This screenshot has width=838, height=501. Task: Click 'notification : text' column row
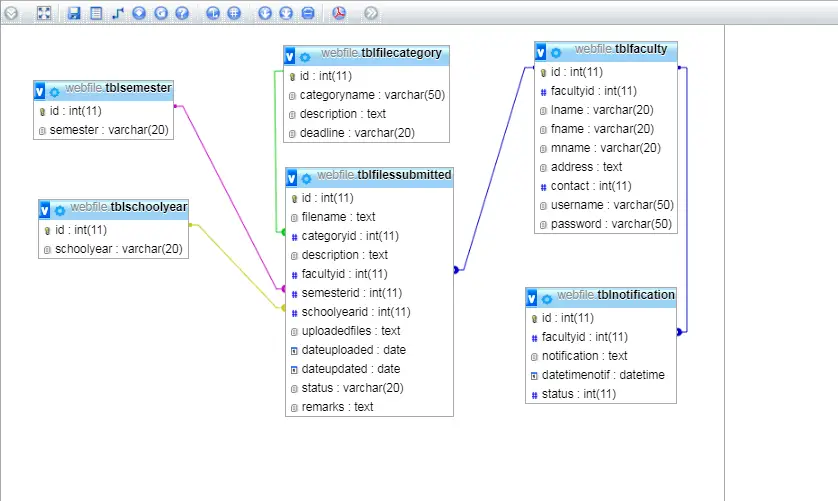[601, 356]
